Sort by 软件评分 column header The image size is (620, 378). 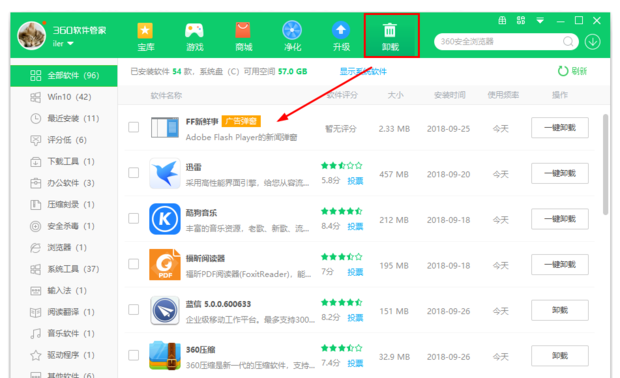(342, 95)
